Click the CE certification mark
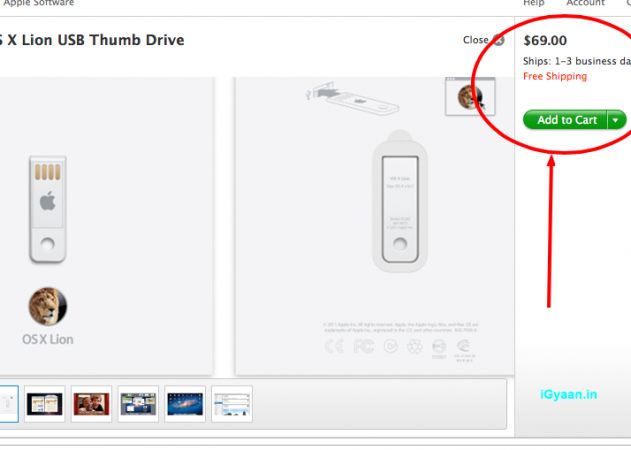Screen dimensions: 631x450 tap(334, 346)
